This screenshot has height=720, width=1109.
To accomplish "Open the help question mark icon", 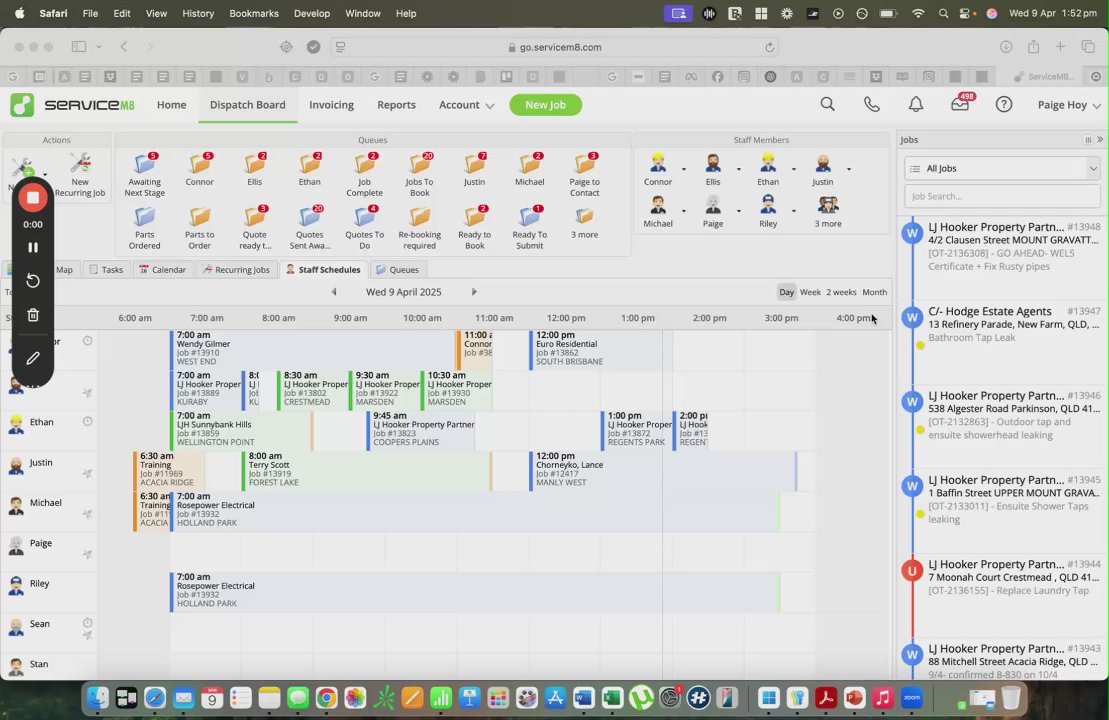I will tap(1004, 105).
